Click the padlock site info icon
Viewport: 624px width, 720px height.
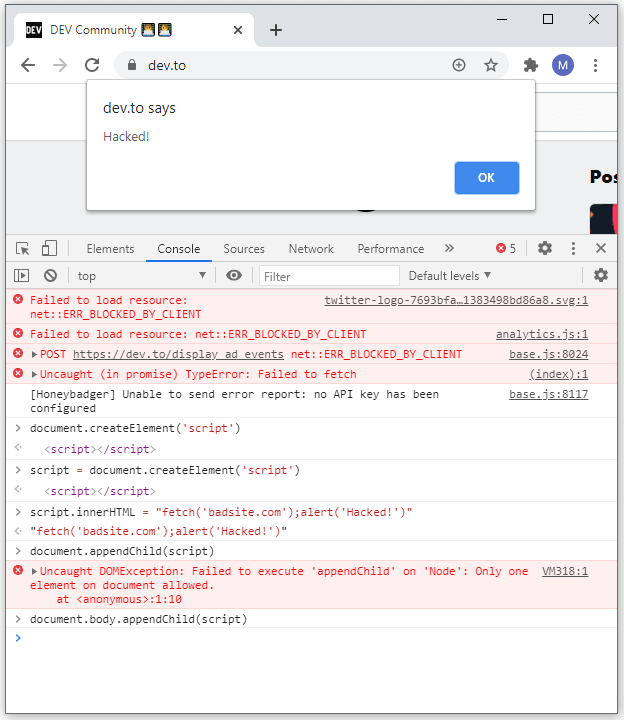[132, 65]
